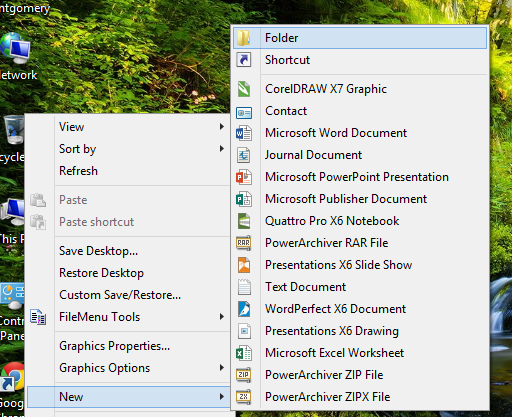
Task: Click the PowerPoint presentation icon
Action: (244, 177)
